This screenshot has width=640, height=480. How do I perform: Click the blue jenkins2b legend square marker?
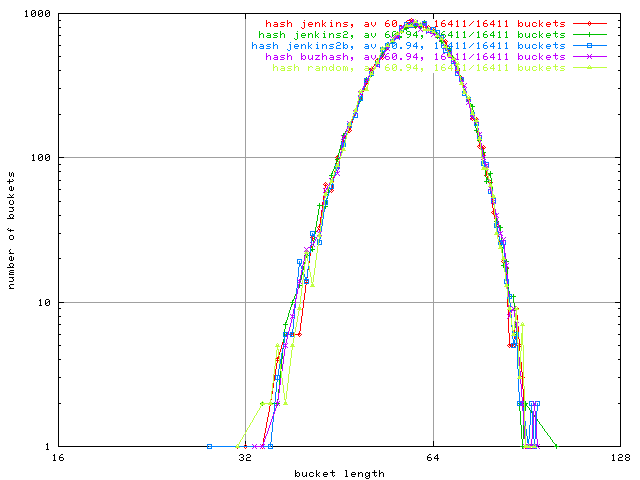[590, 45]
